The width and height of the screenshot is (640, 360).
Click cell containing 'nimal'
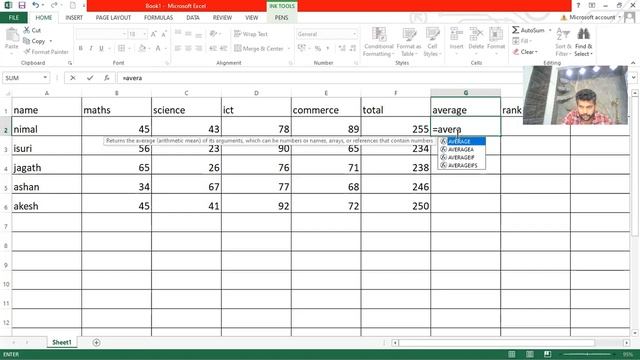[x=47, y=129]
